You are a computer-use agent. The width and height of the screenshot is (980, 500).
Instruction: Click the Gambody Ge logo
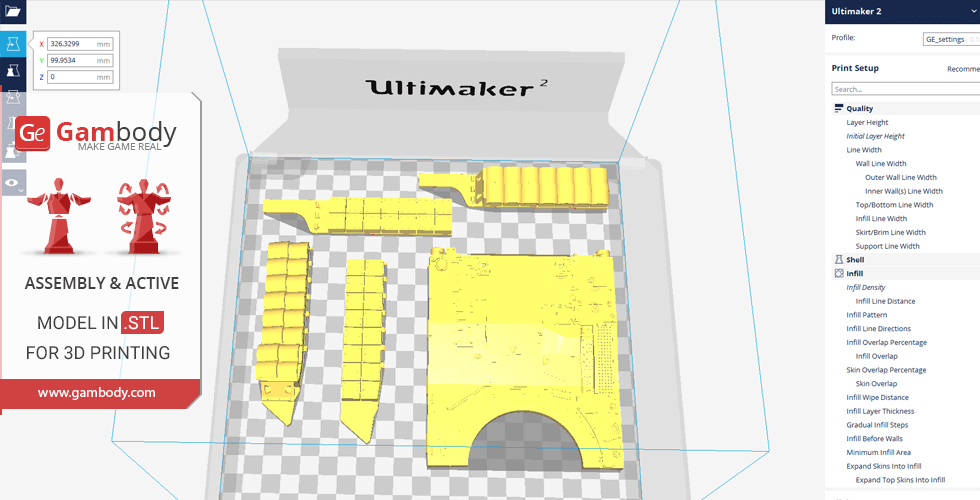point(34,132)
